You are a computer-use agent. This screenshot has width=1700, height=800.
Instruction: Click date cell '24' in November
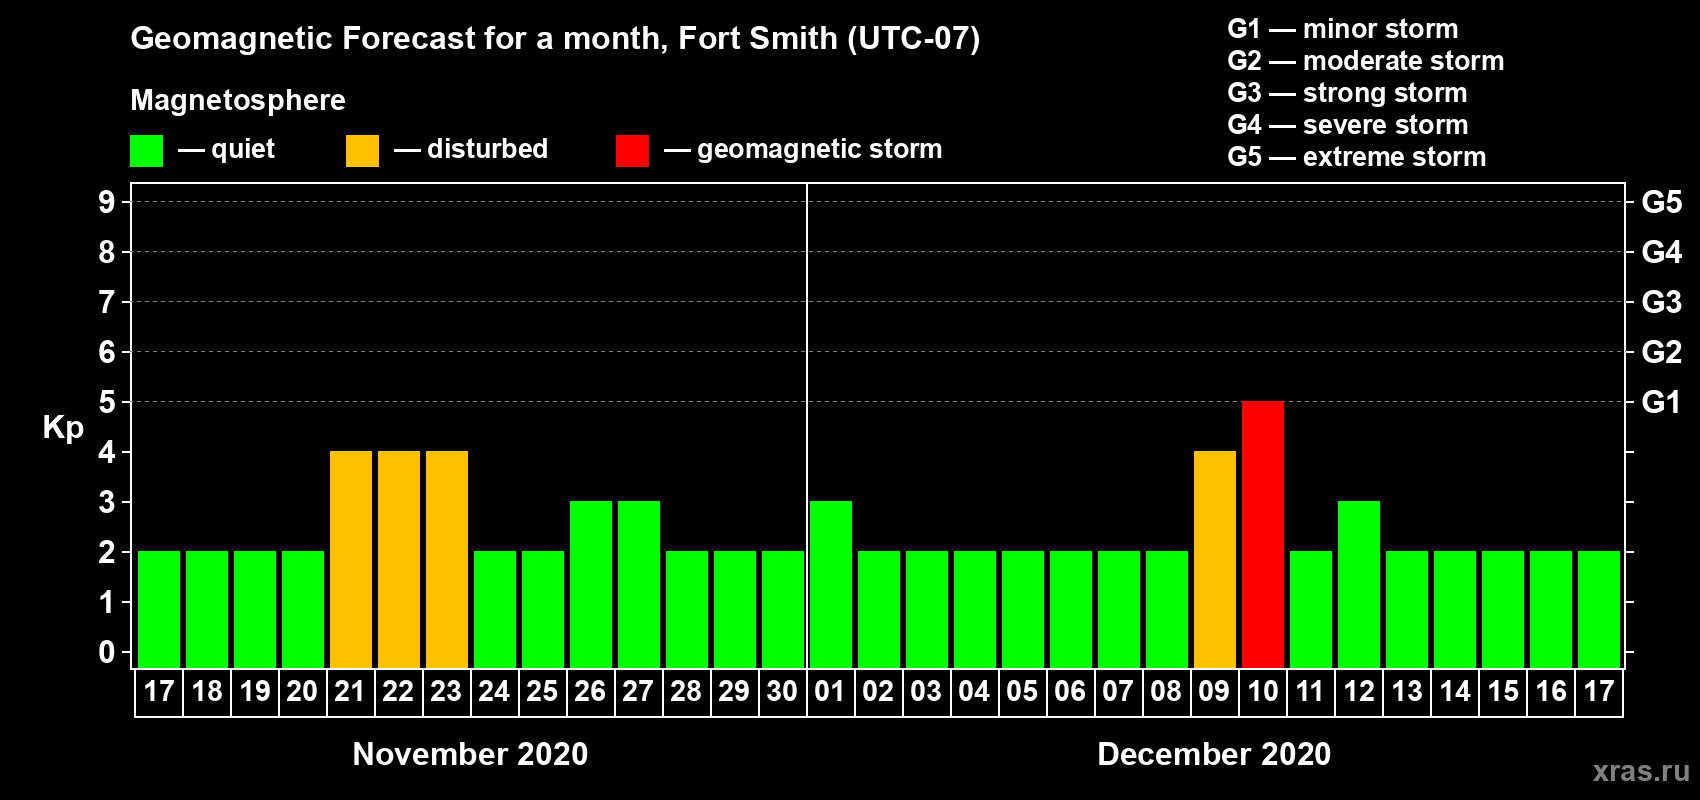(494, 692)
